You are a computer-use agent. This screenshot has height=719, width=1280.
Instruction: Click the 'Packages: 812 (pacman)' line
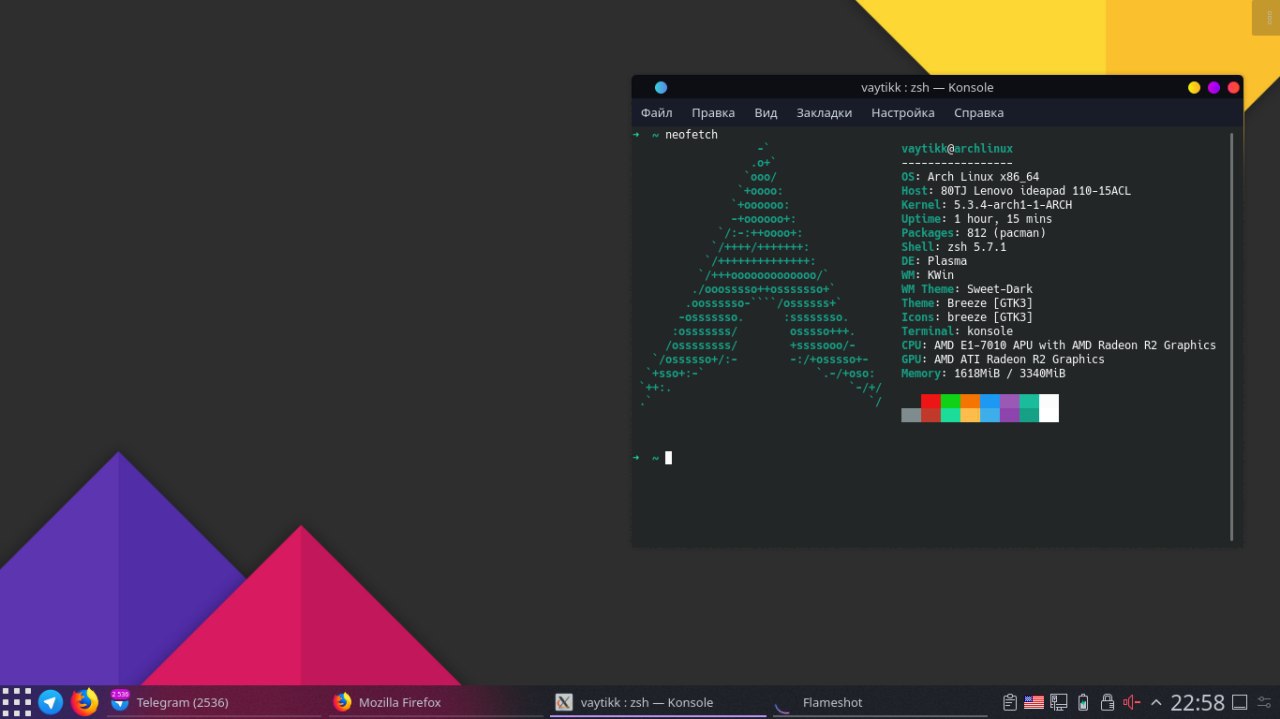tap(973, 233)
